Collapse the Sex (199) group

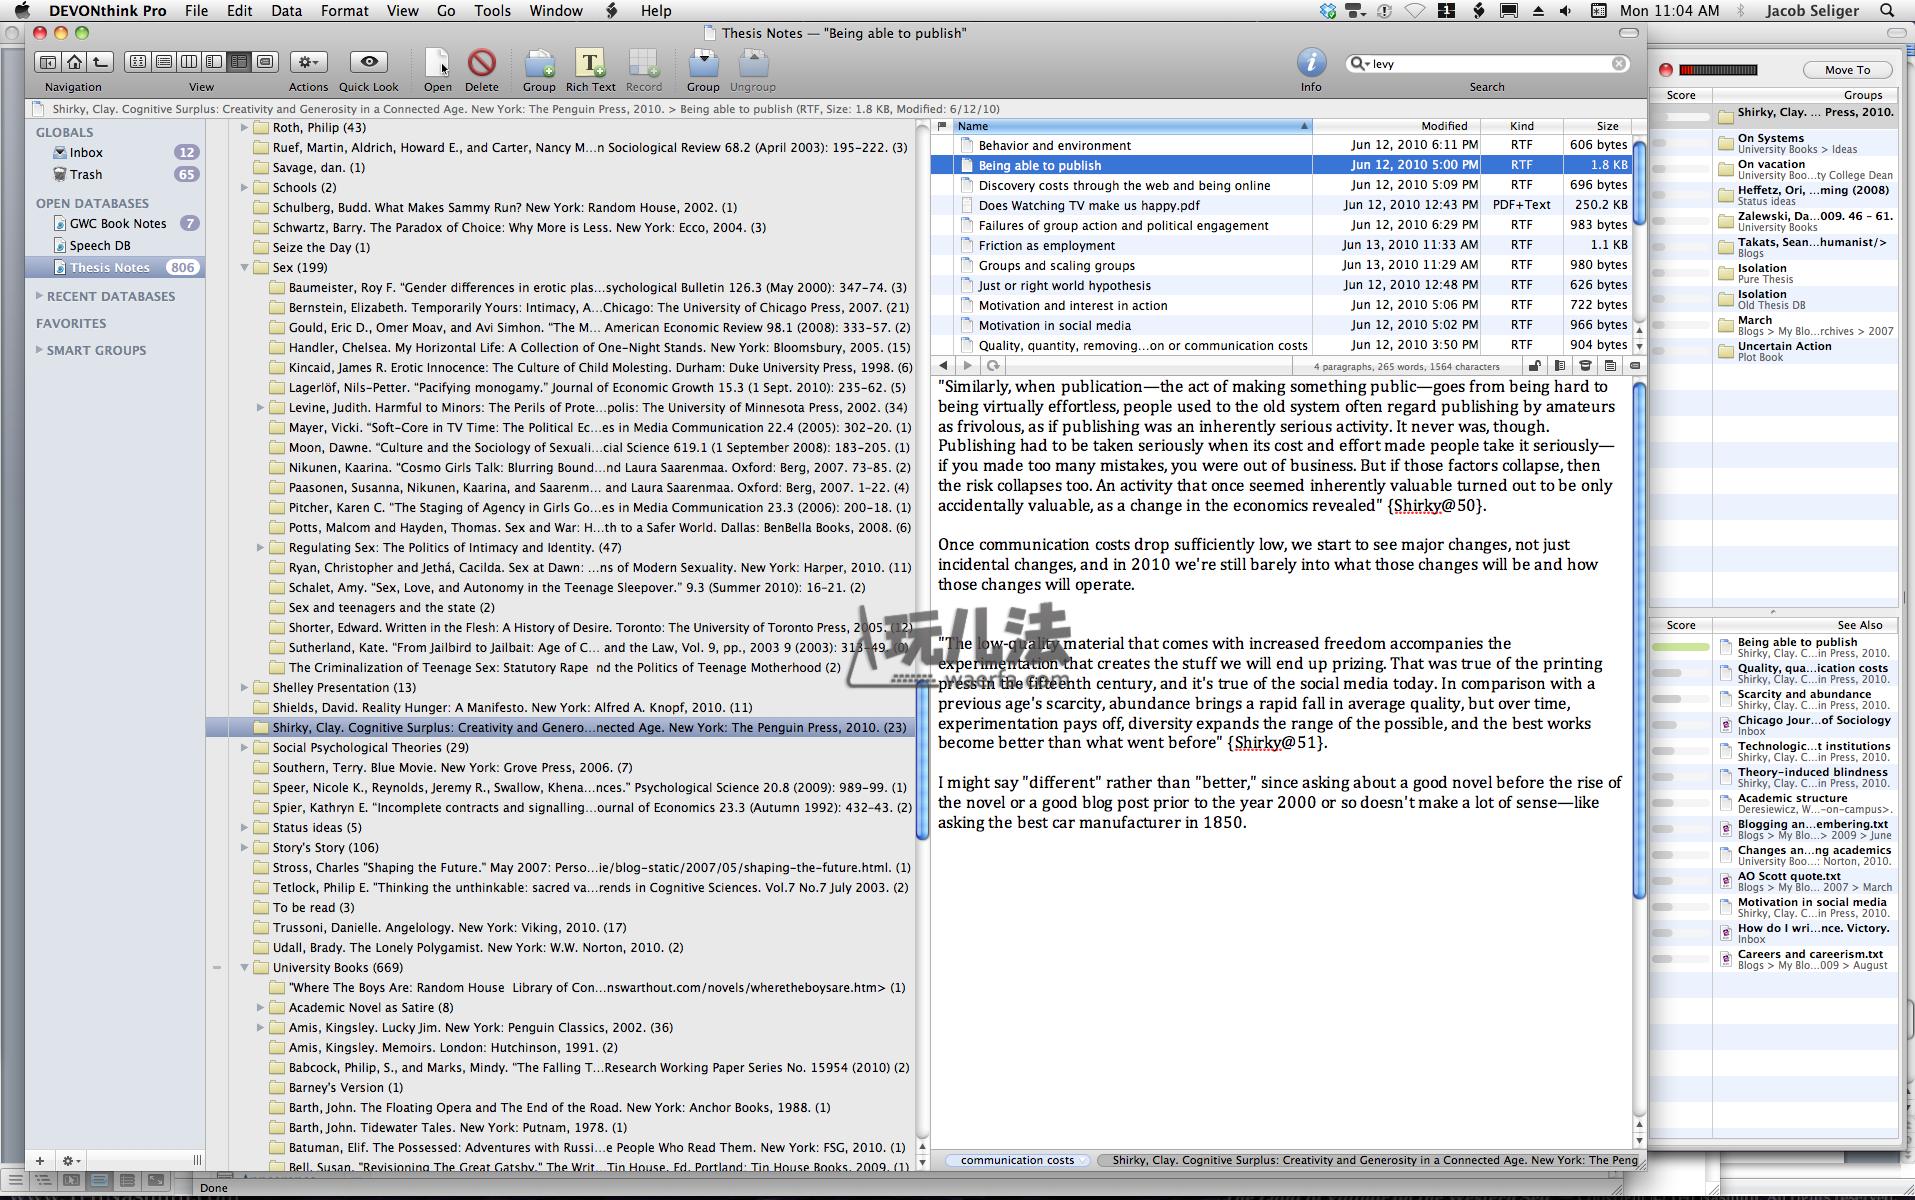point(244,267)
